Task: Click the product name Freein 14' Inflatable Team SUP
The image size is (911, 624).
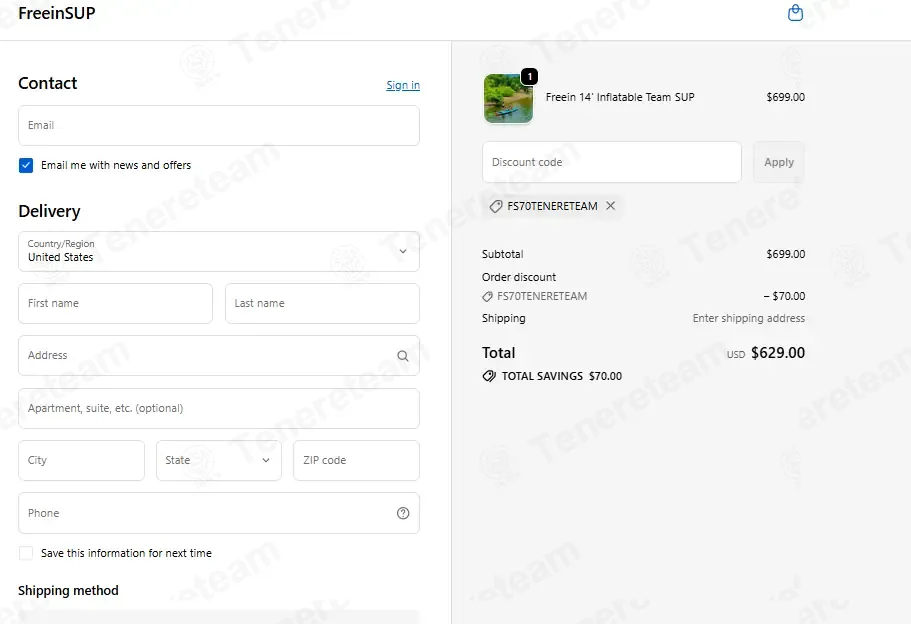Action: [620, 97]
